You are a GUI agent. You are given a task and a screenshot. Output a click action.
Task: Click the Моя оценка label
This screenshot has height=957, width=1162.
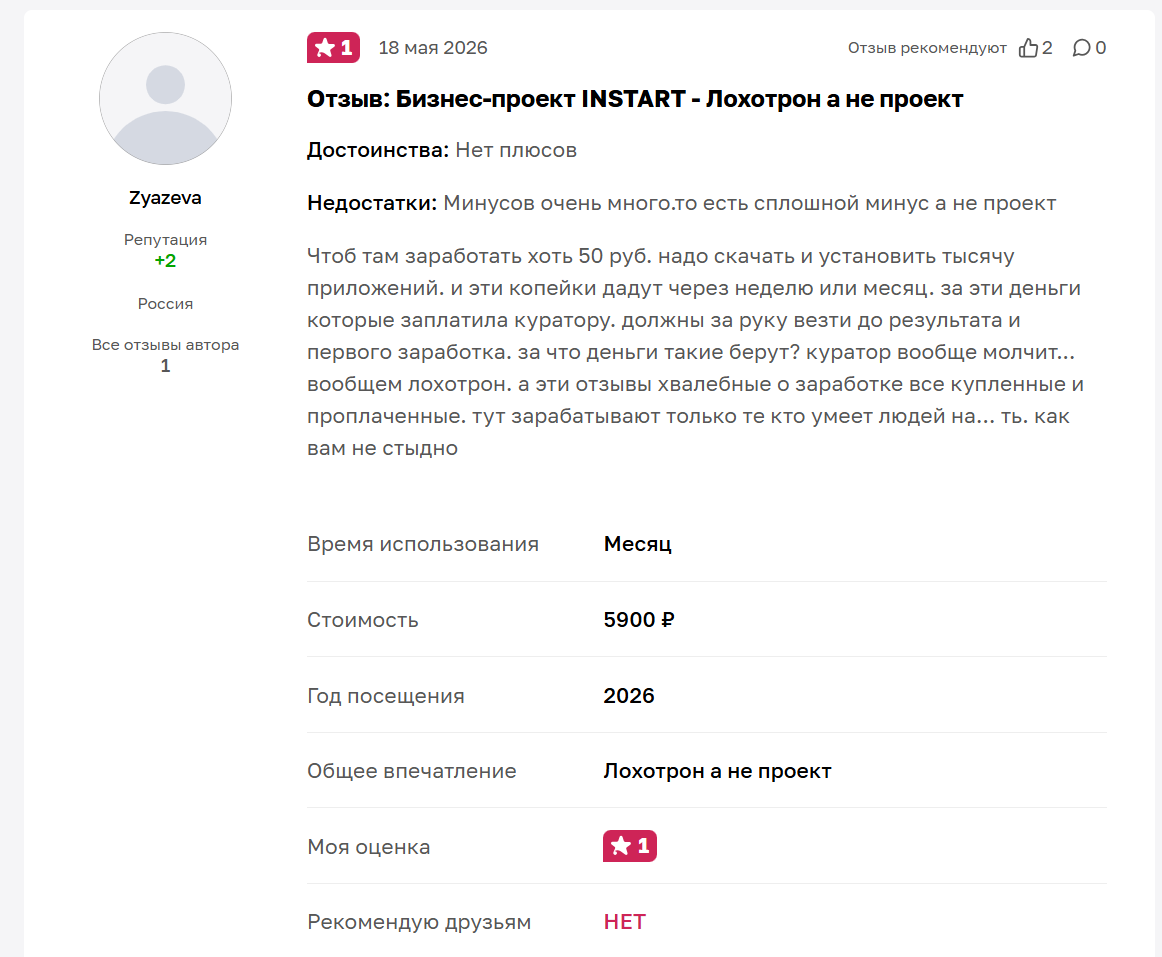[x=368, y=847]
